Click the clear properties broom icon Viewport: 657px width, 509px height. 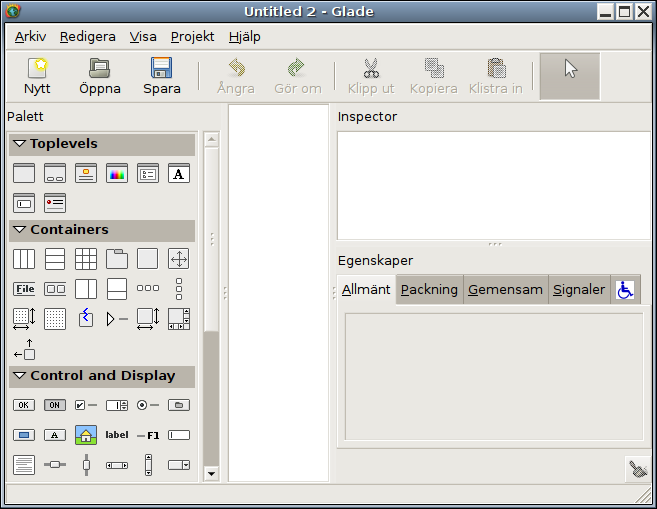click(x=638, y=469)
